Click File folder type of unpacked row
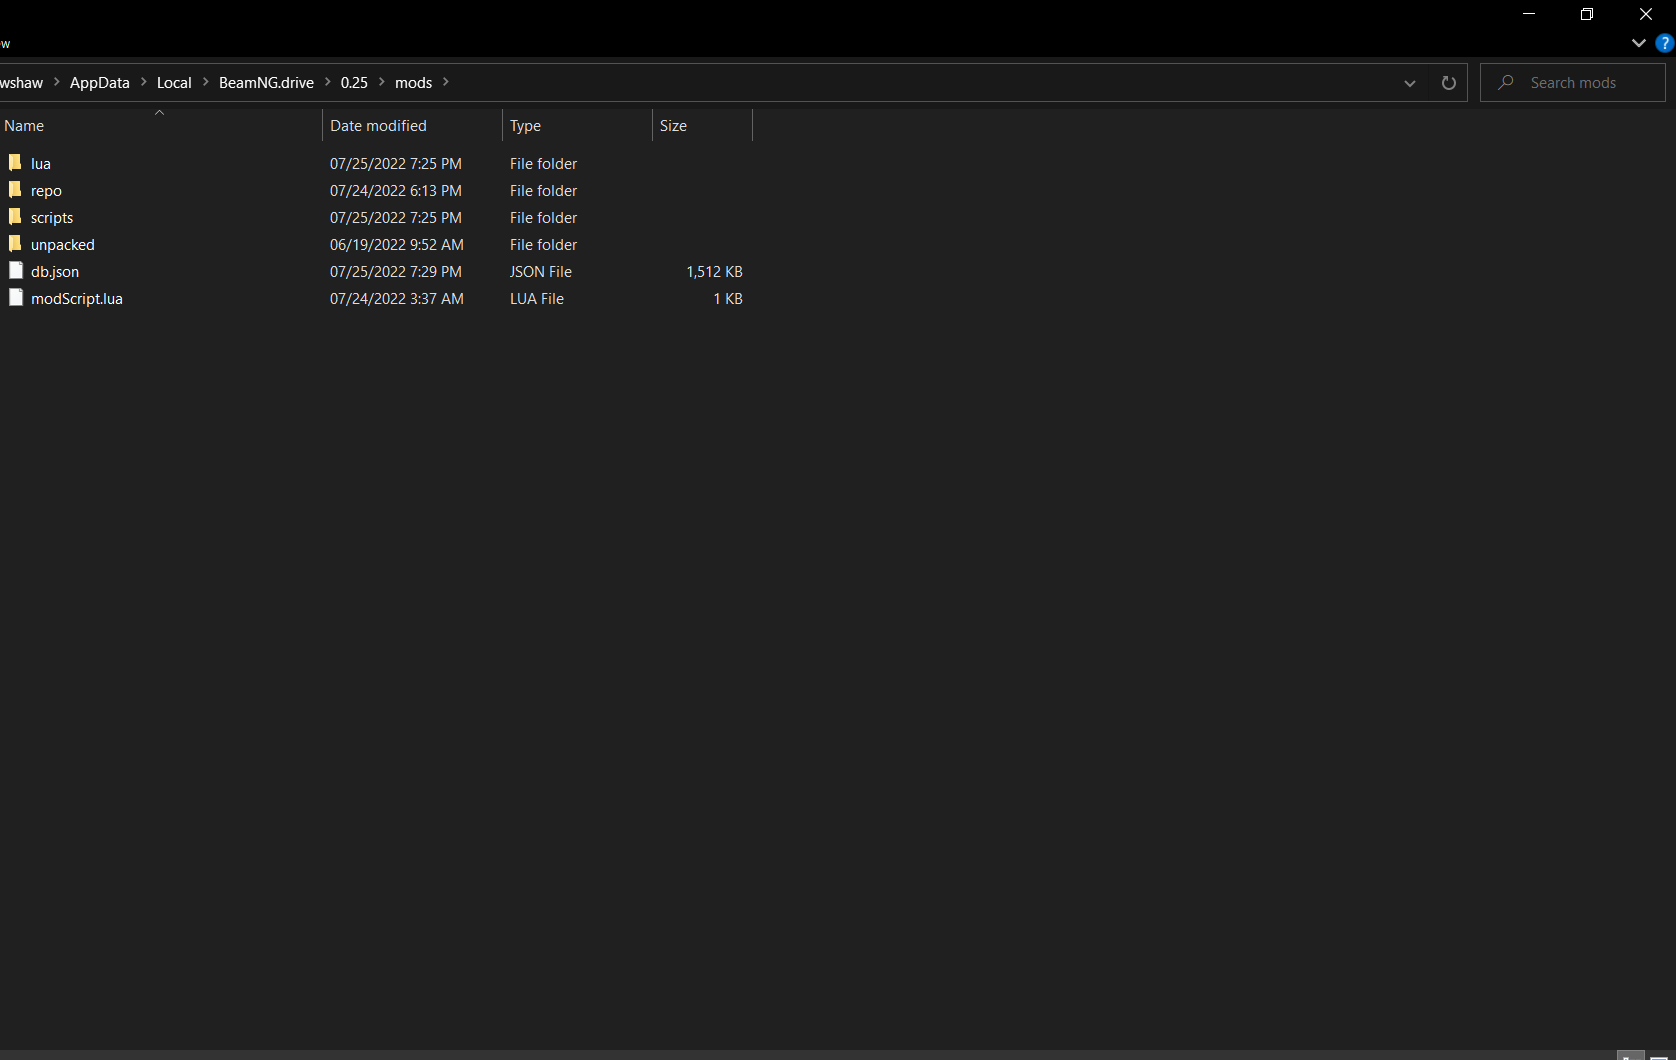Screen dimensions: 1676x1060 [x=544, y=245]
